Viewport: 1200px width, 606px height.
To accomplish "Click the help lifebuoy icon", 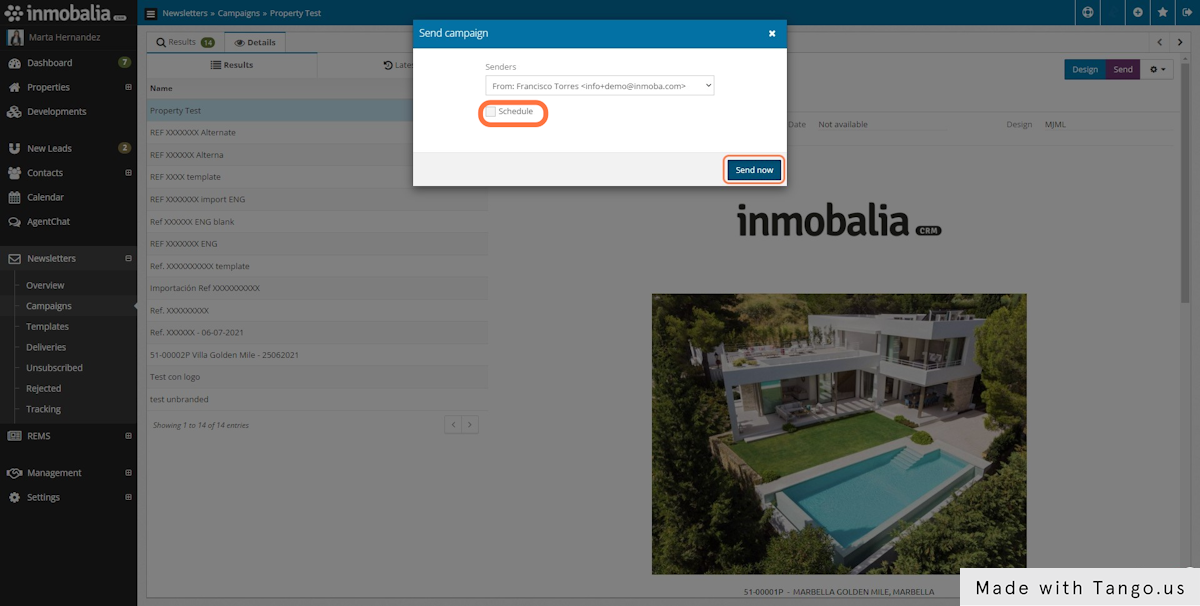I will [x=1088, y=13].
